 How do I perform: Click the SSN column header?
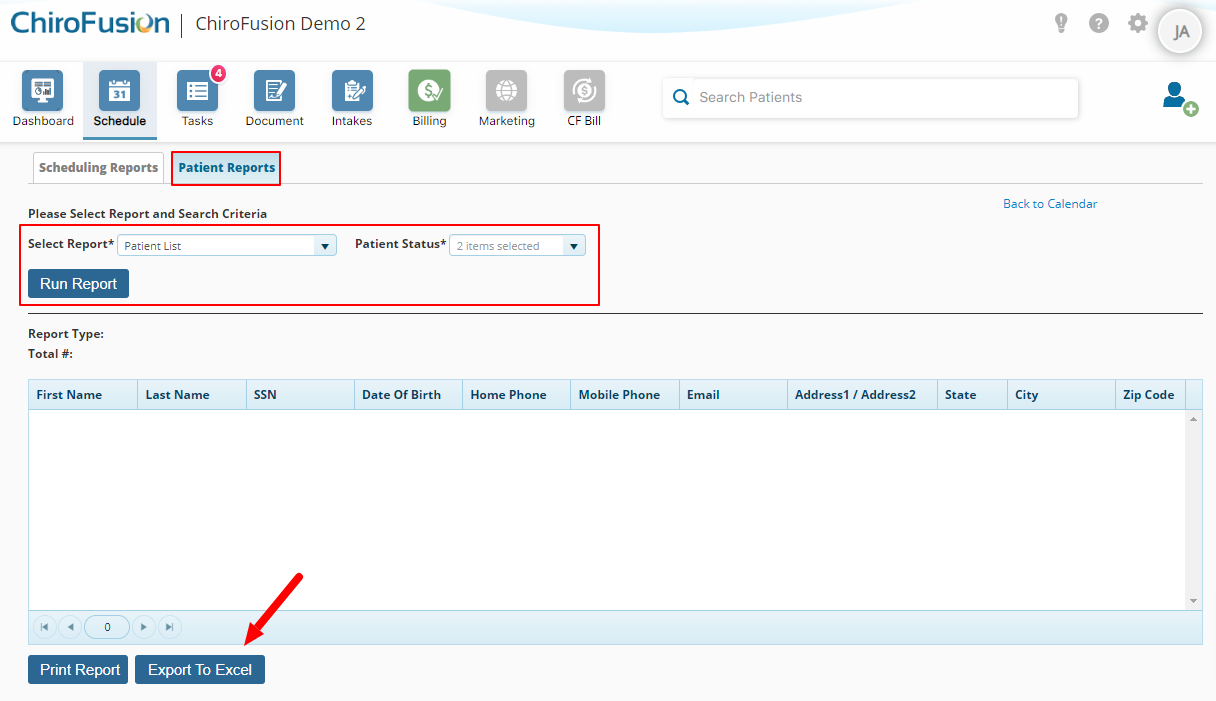coord(300,395)
